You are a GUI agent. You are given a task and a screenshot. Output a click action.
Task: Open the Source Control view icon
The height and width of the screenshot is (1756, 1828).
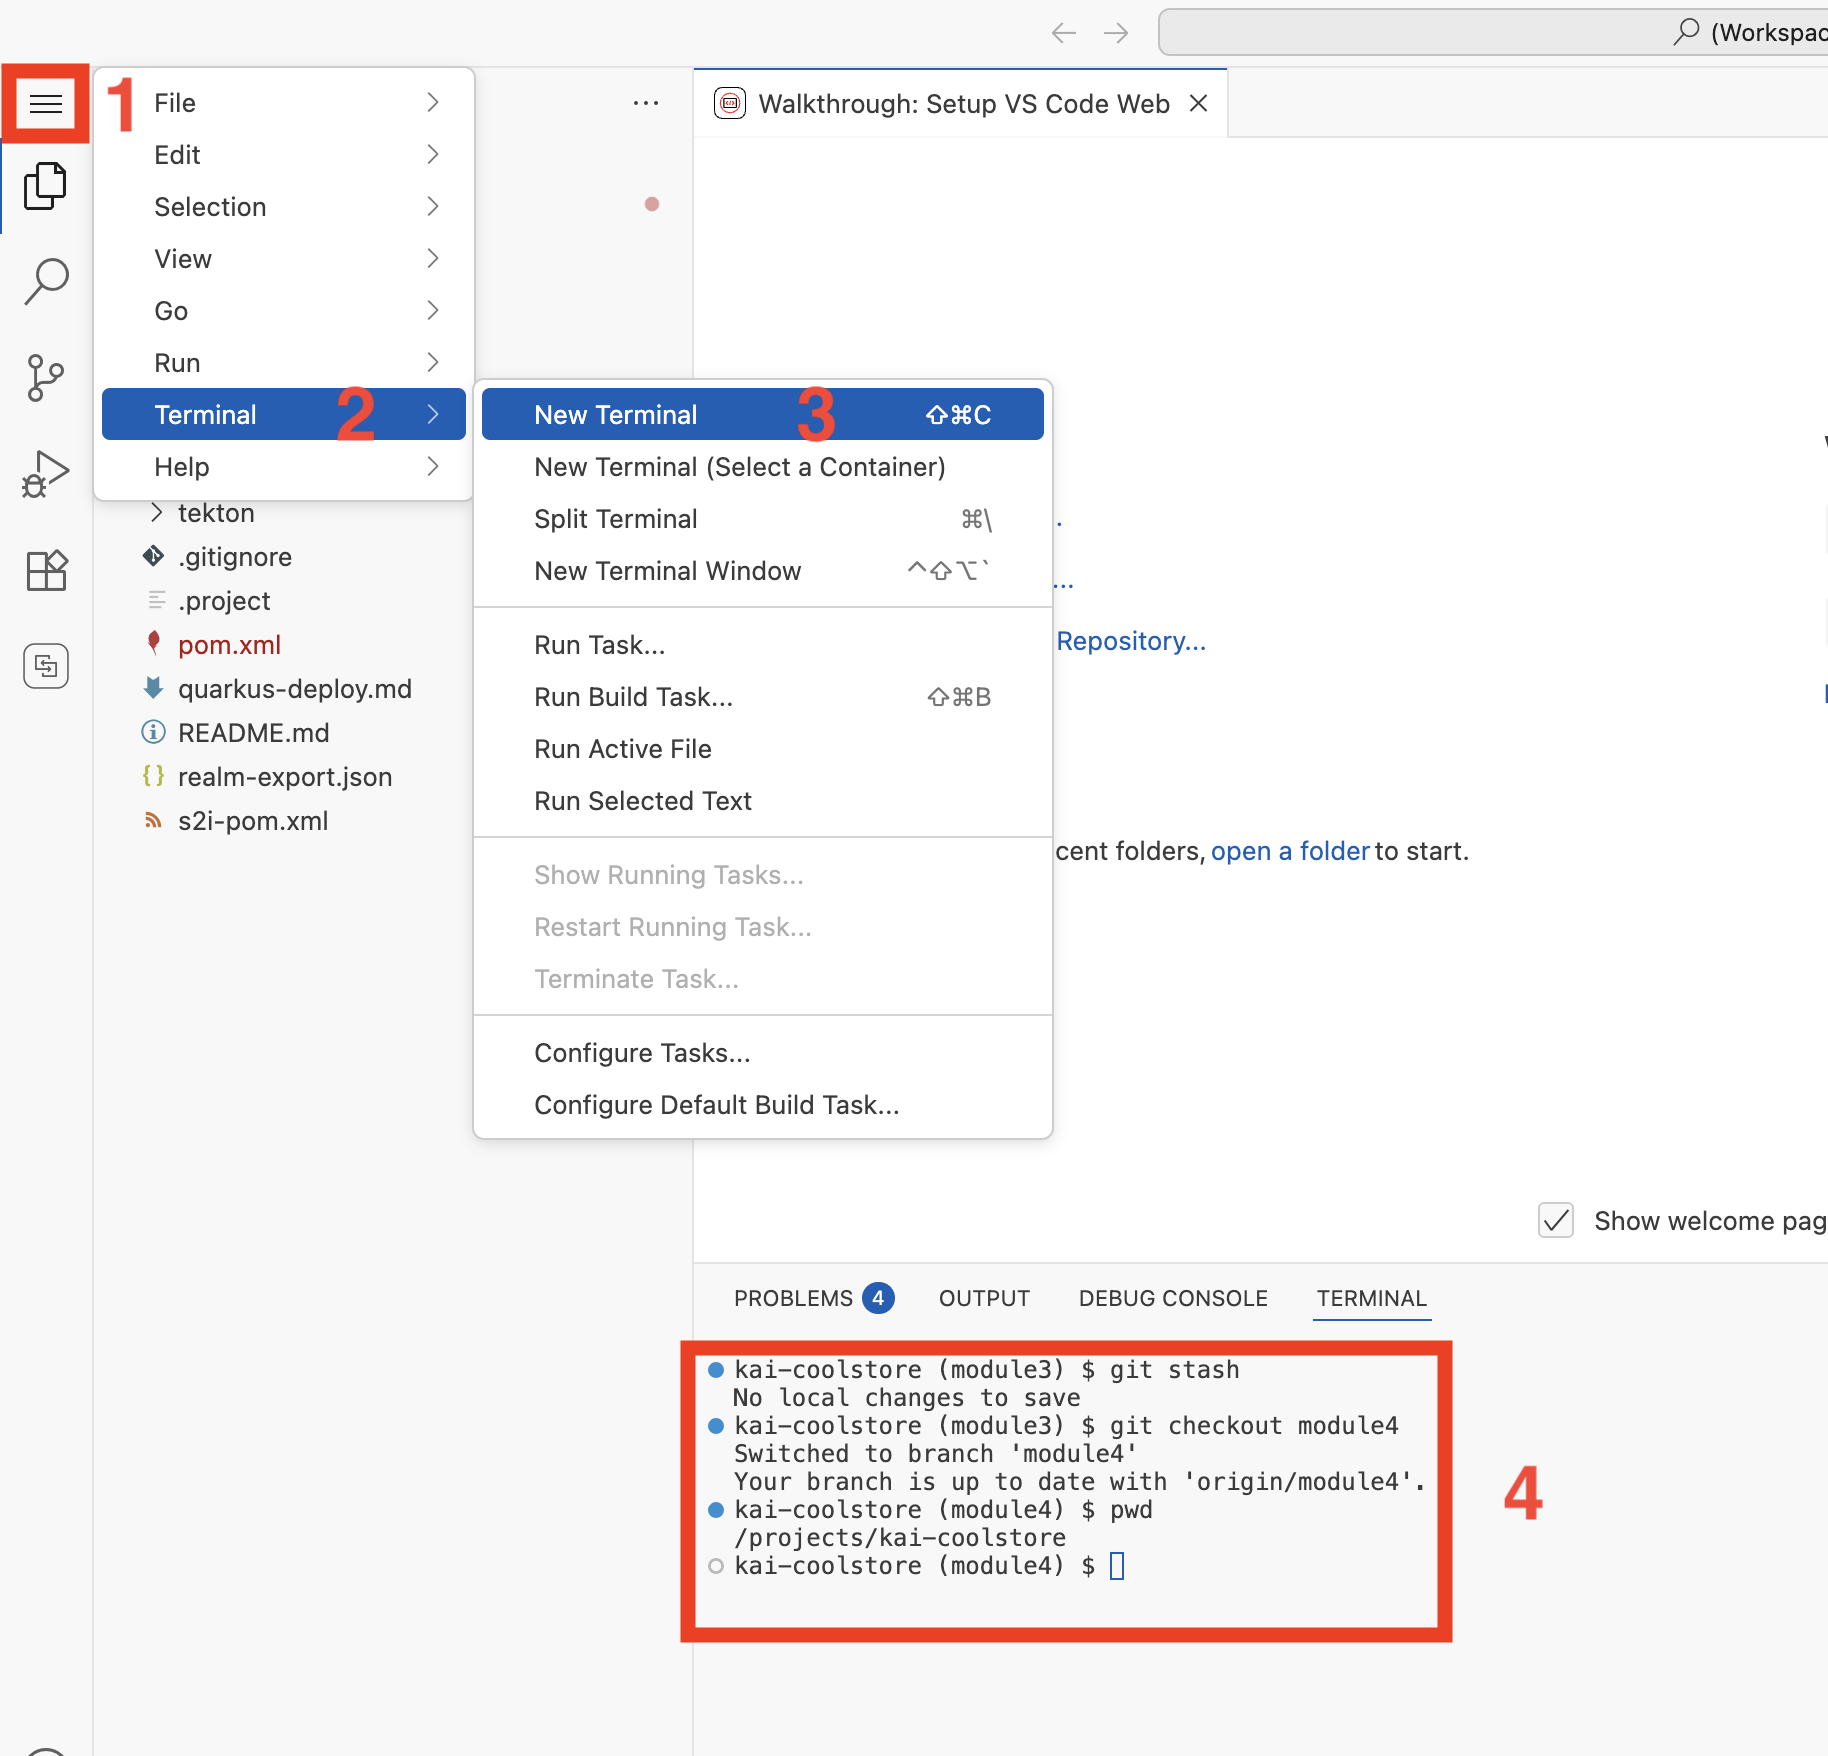[x=46, y=378]
